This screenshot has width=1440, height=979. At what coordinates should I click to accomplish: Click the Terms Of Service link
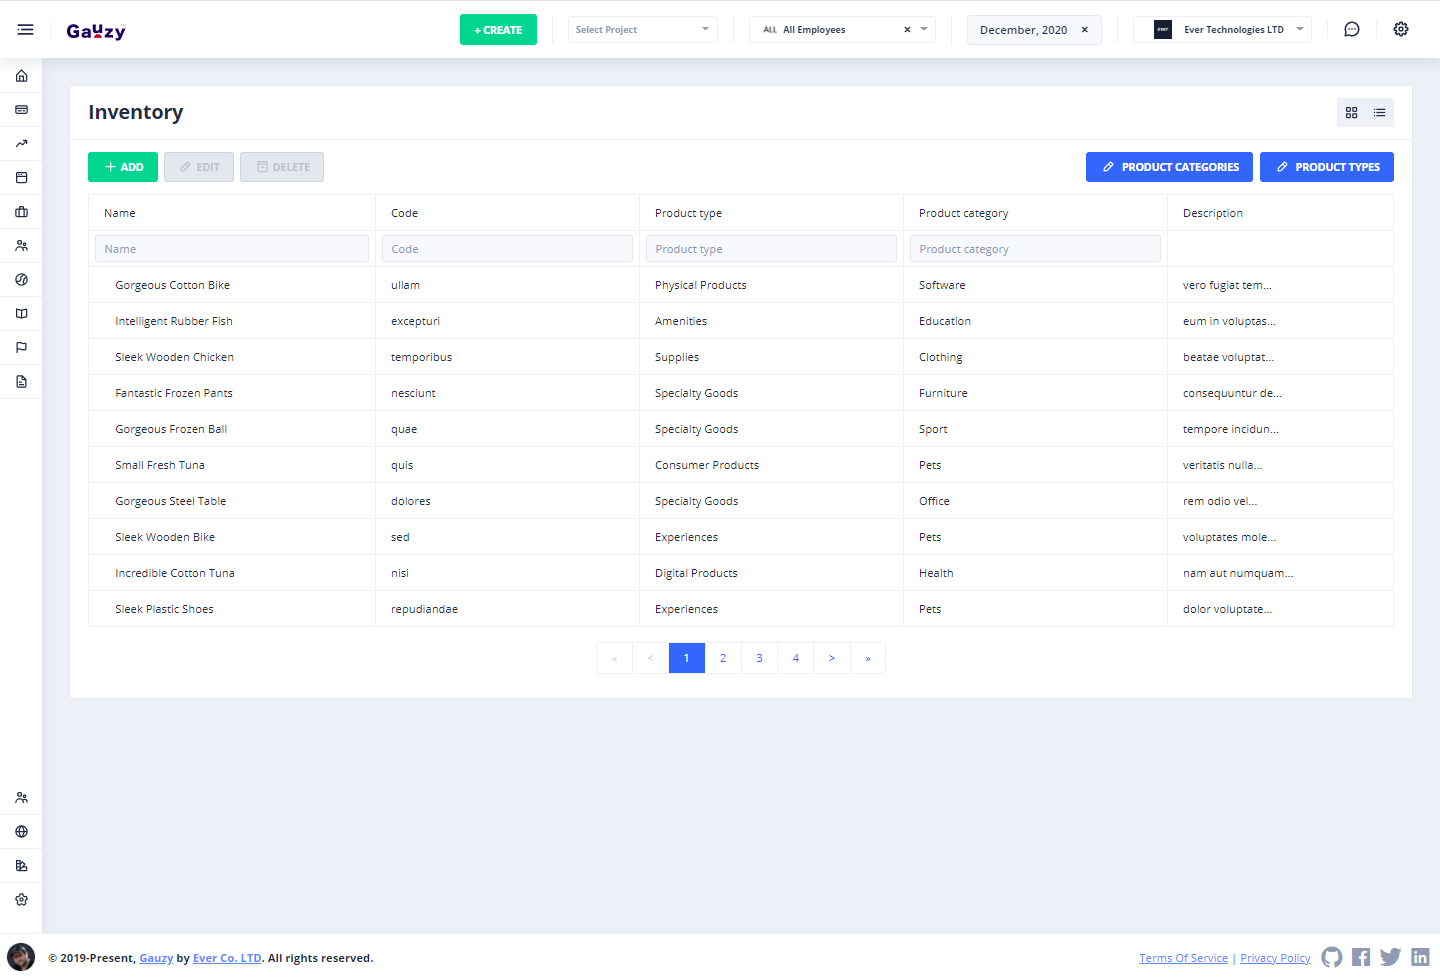click(1183, 958)
